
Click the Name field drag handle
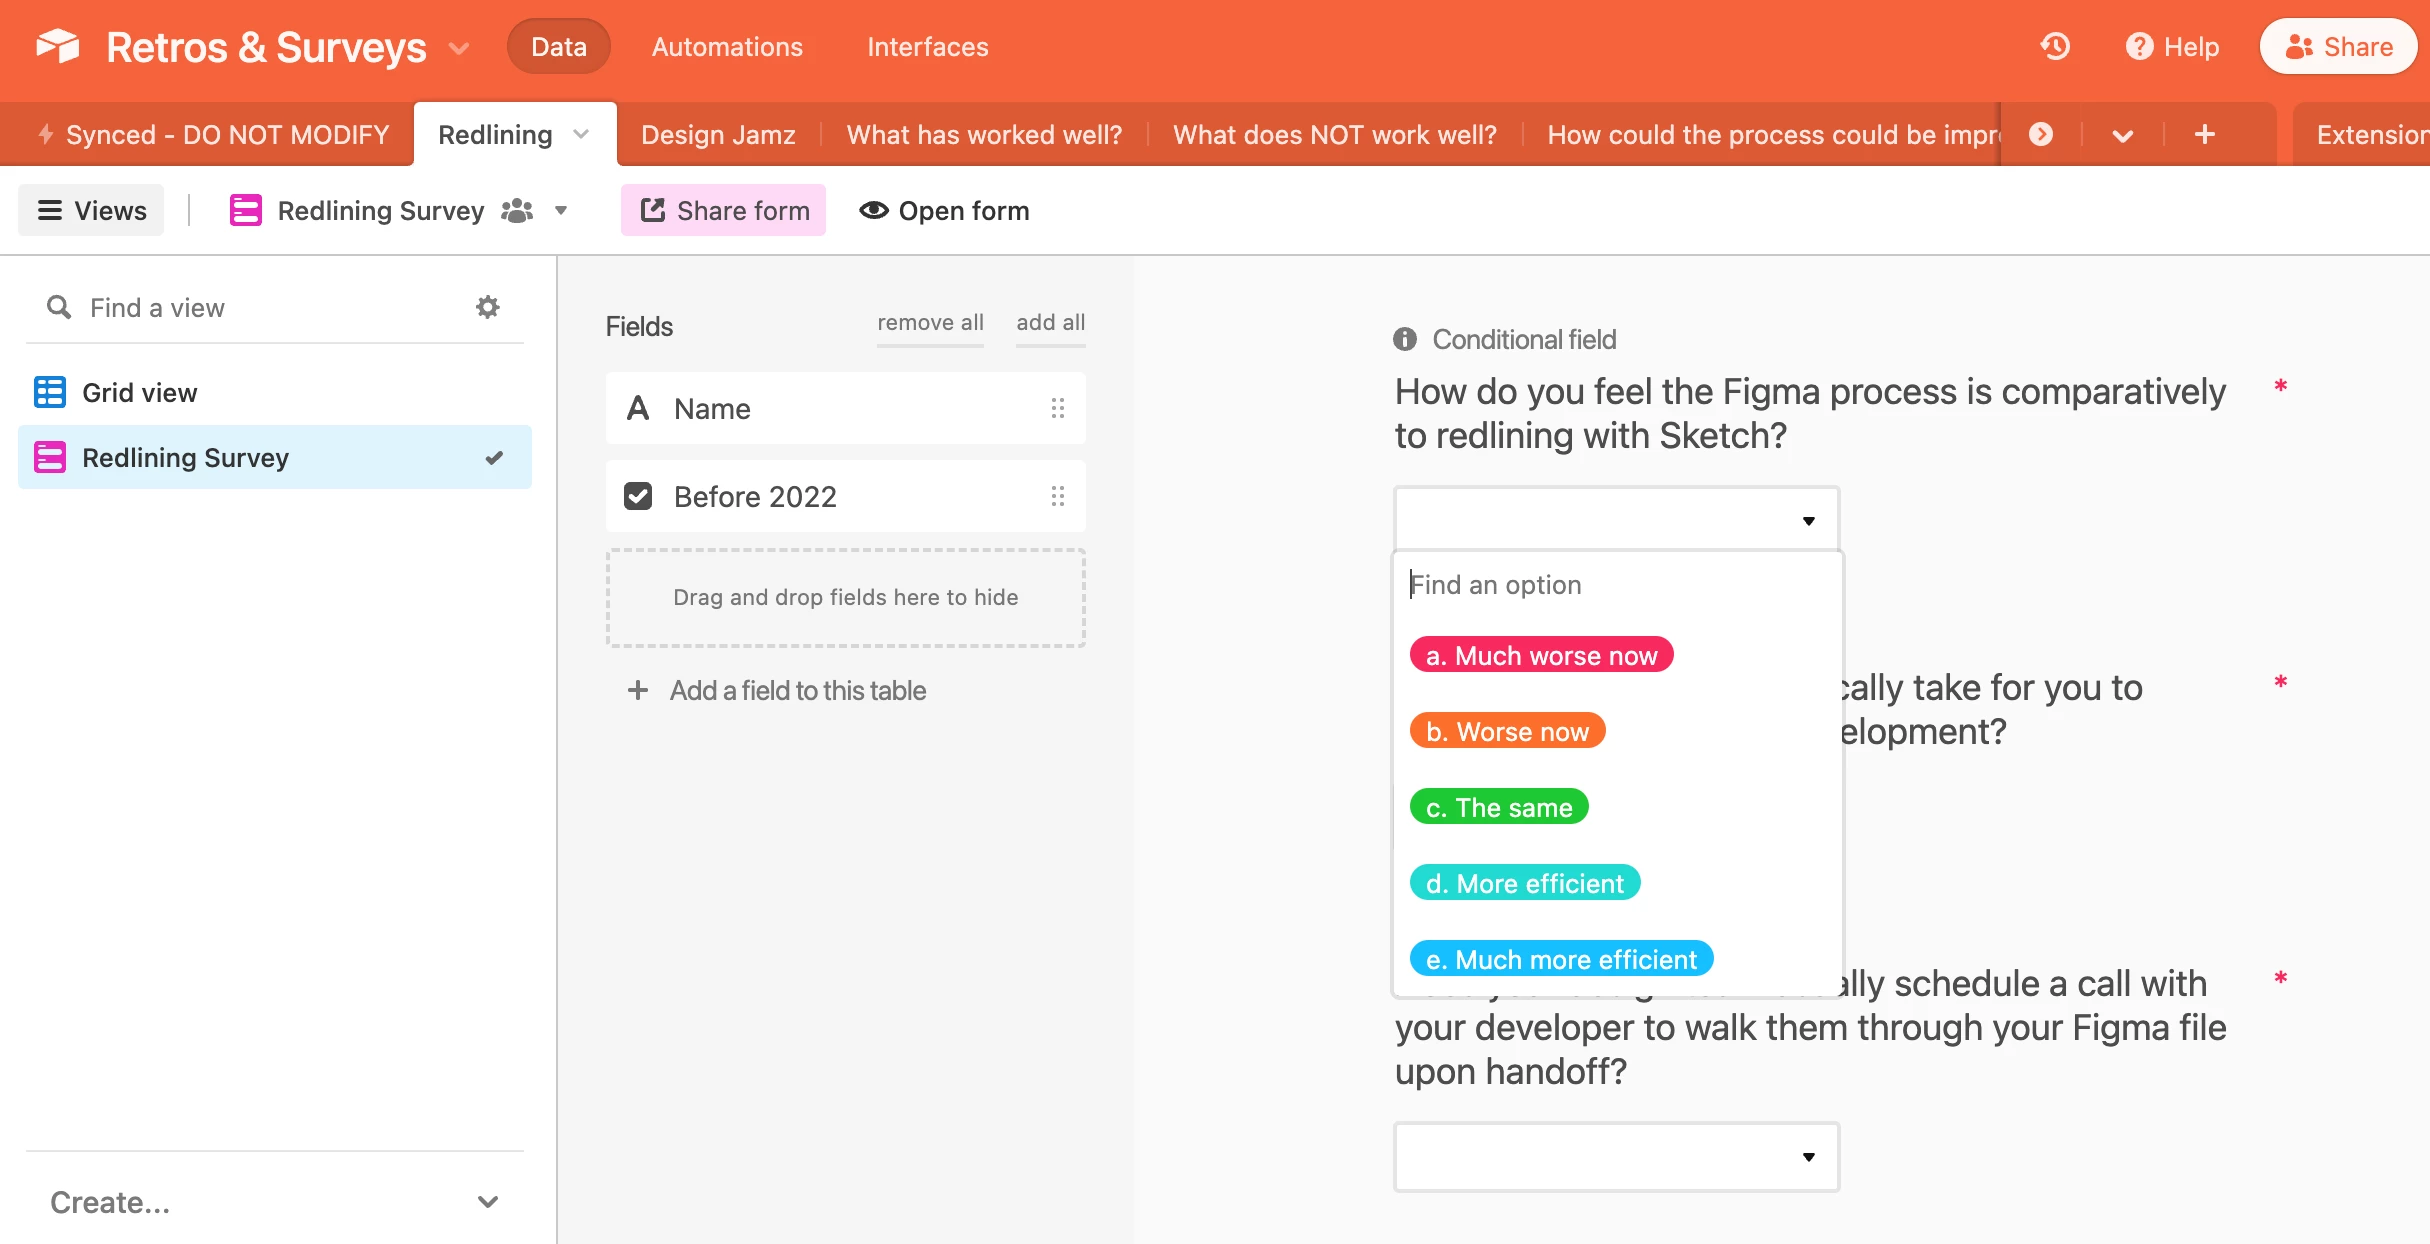point(1057,408)
